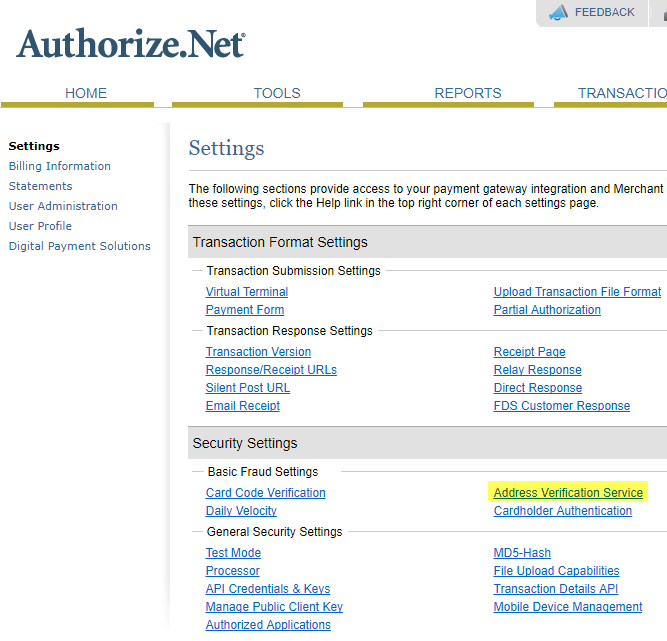Open the Silent Post URL setting
This screenshot has width=667, height=641.
click(x=248, y=388)
